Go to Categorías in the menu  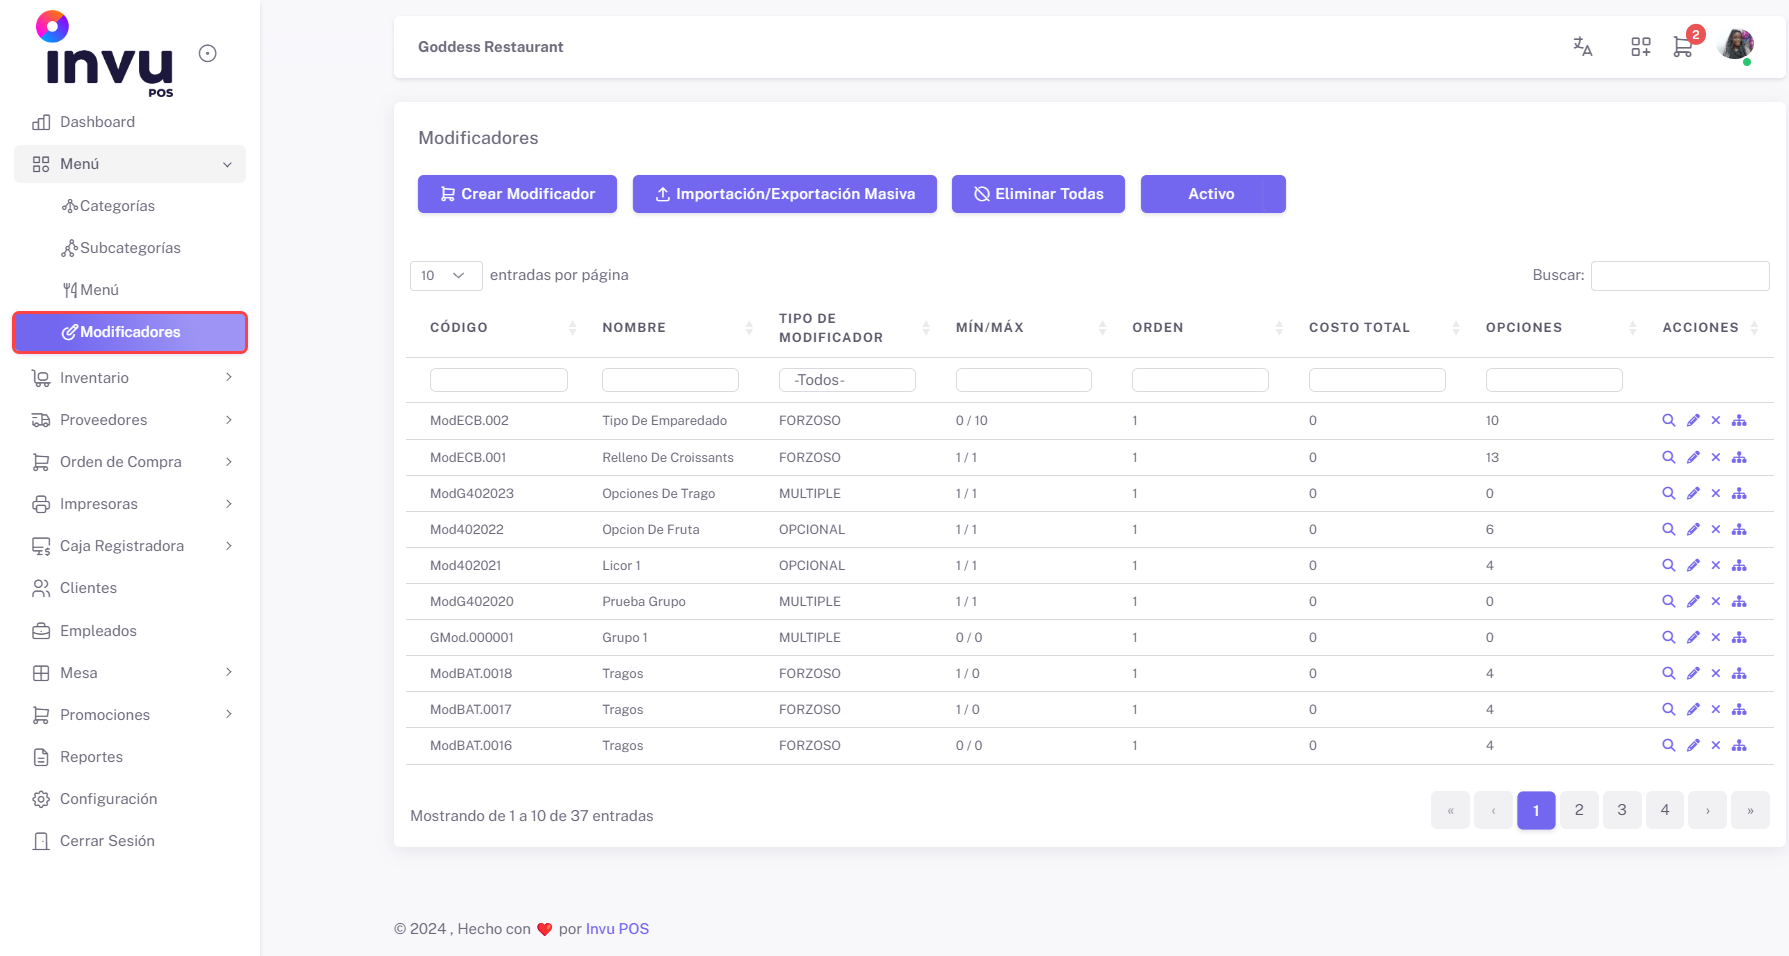coord(130,206)
